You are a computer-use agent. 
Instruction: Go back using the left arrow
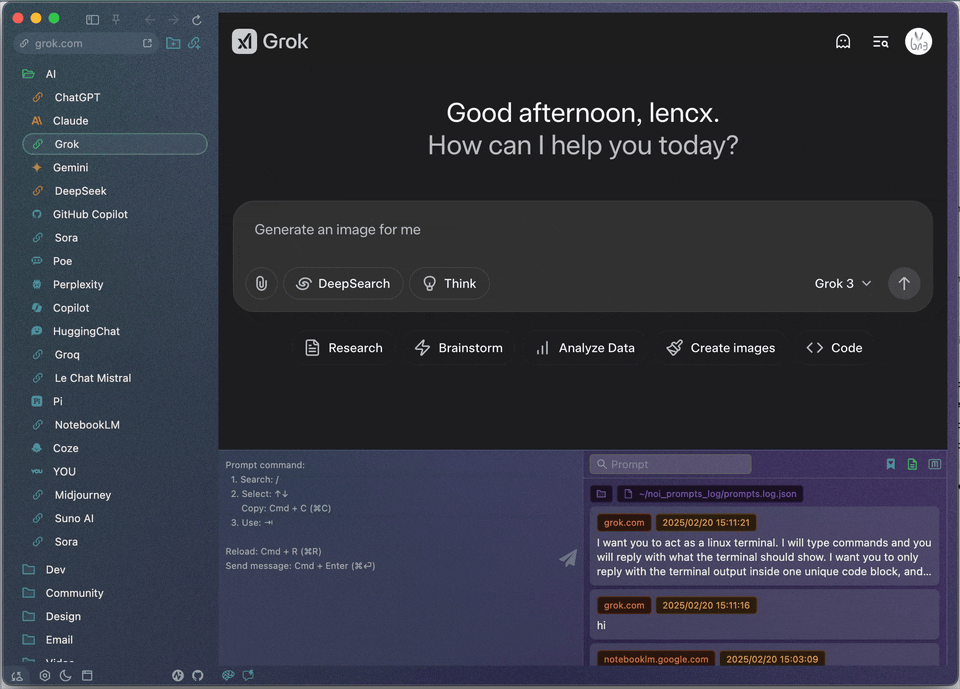(150, 20)
